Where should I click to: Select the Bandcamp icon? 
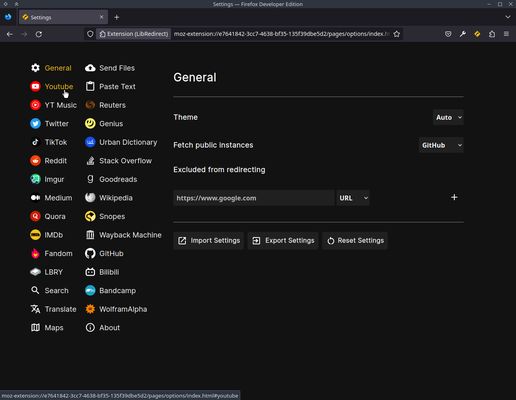(90, 291)
